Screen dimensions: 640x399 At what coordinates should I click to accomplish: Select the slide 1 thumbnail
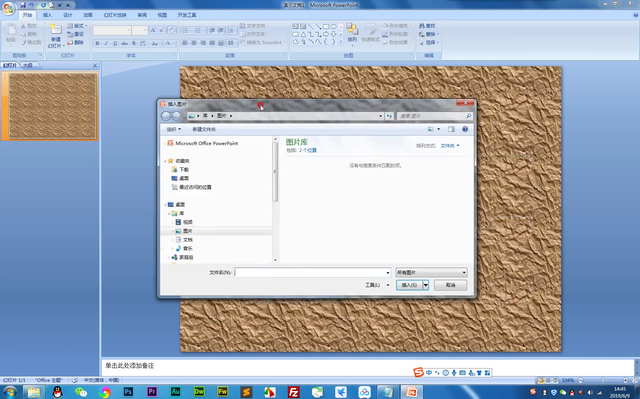click(53, 106)
